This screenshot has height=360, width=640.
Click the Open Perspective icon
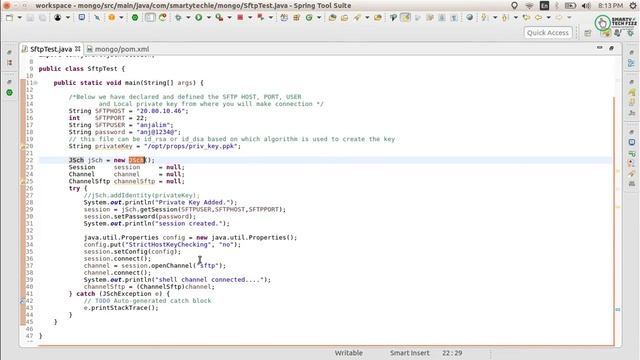pos(588,33)
